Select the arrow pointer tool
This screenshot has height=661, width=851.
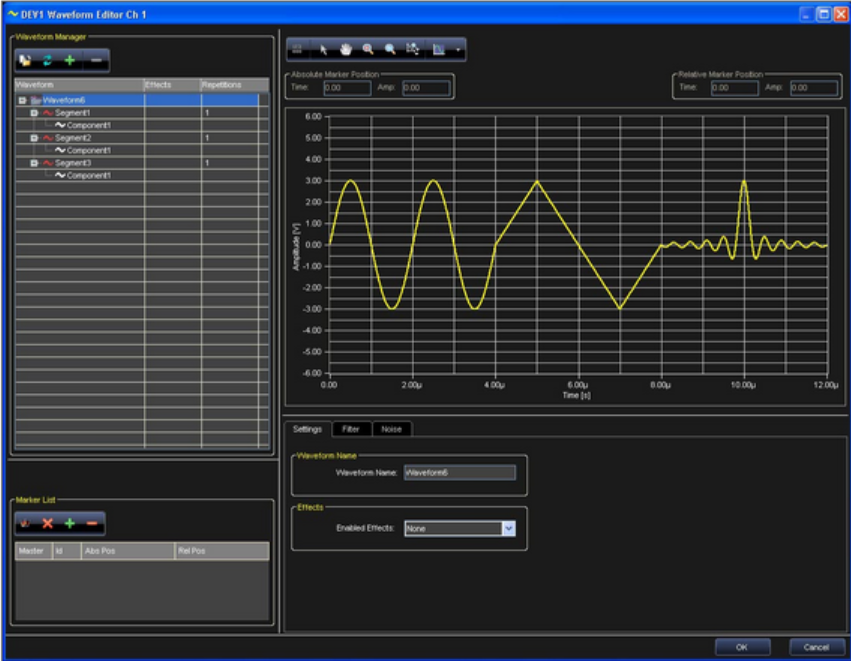(324, 47)
